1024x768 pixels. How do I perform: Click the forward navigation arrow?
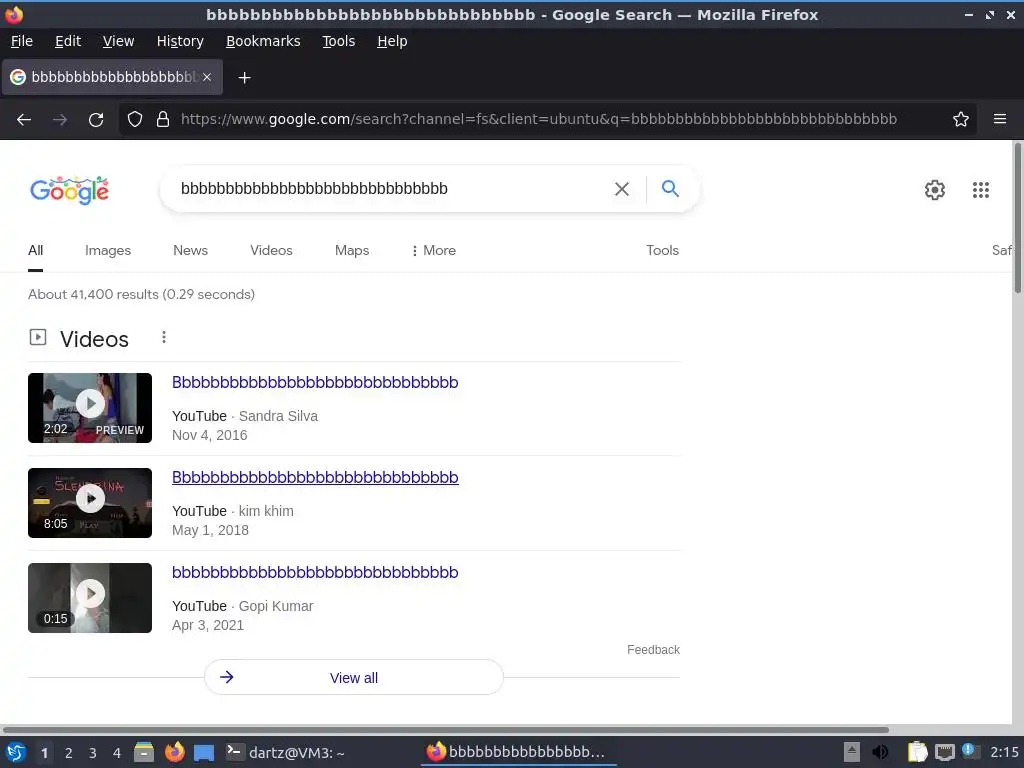(60, 120)
